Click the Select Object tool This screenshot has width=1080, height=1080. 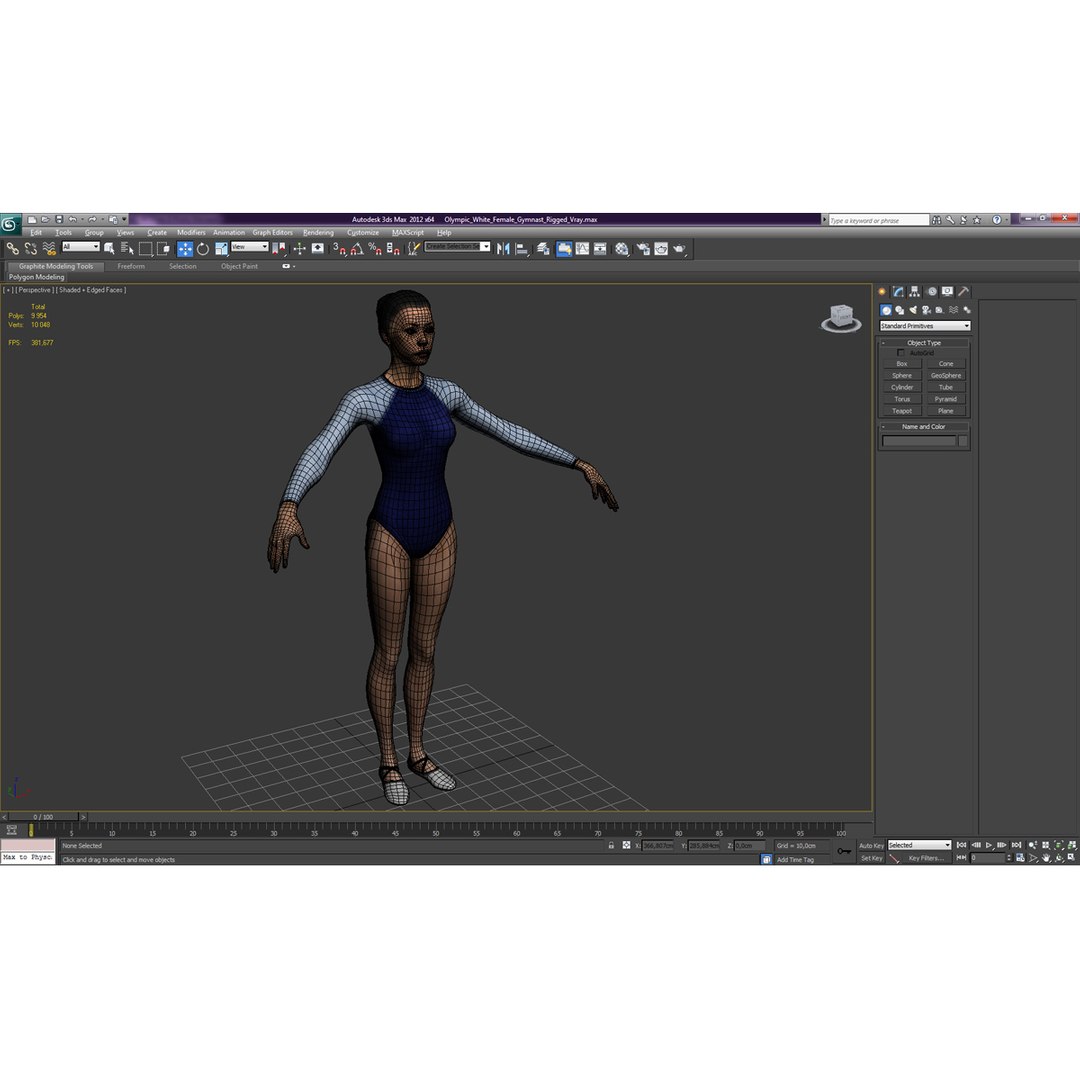click(x=109, y=249)
